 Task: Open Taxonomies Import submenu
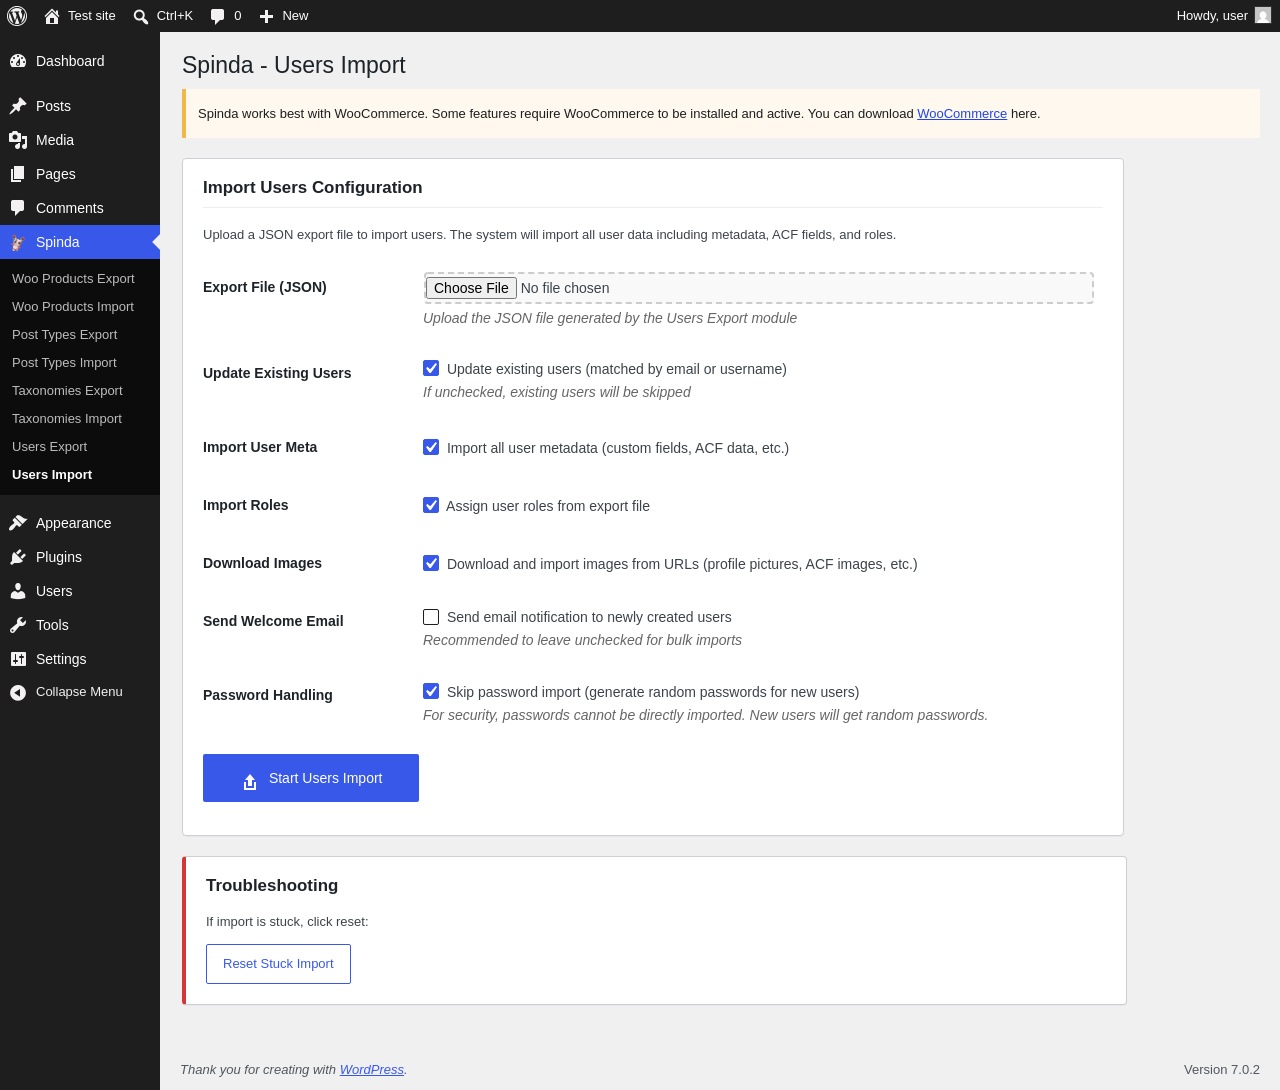(80, 419)
